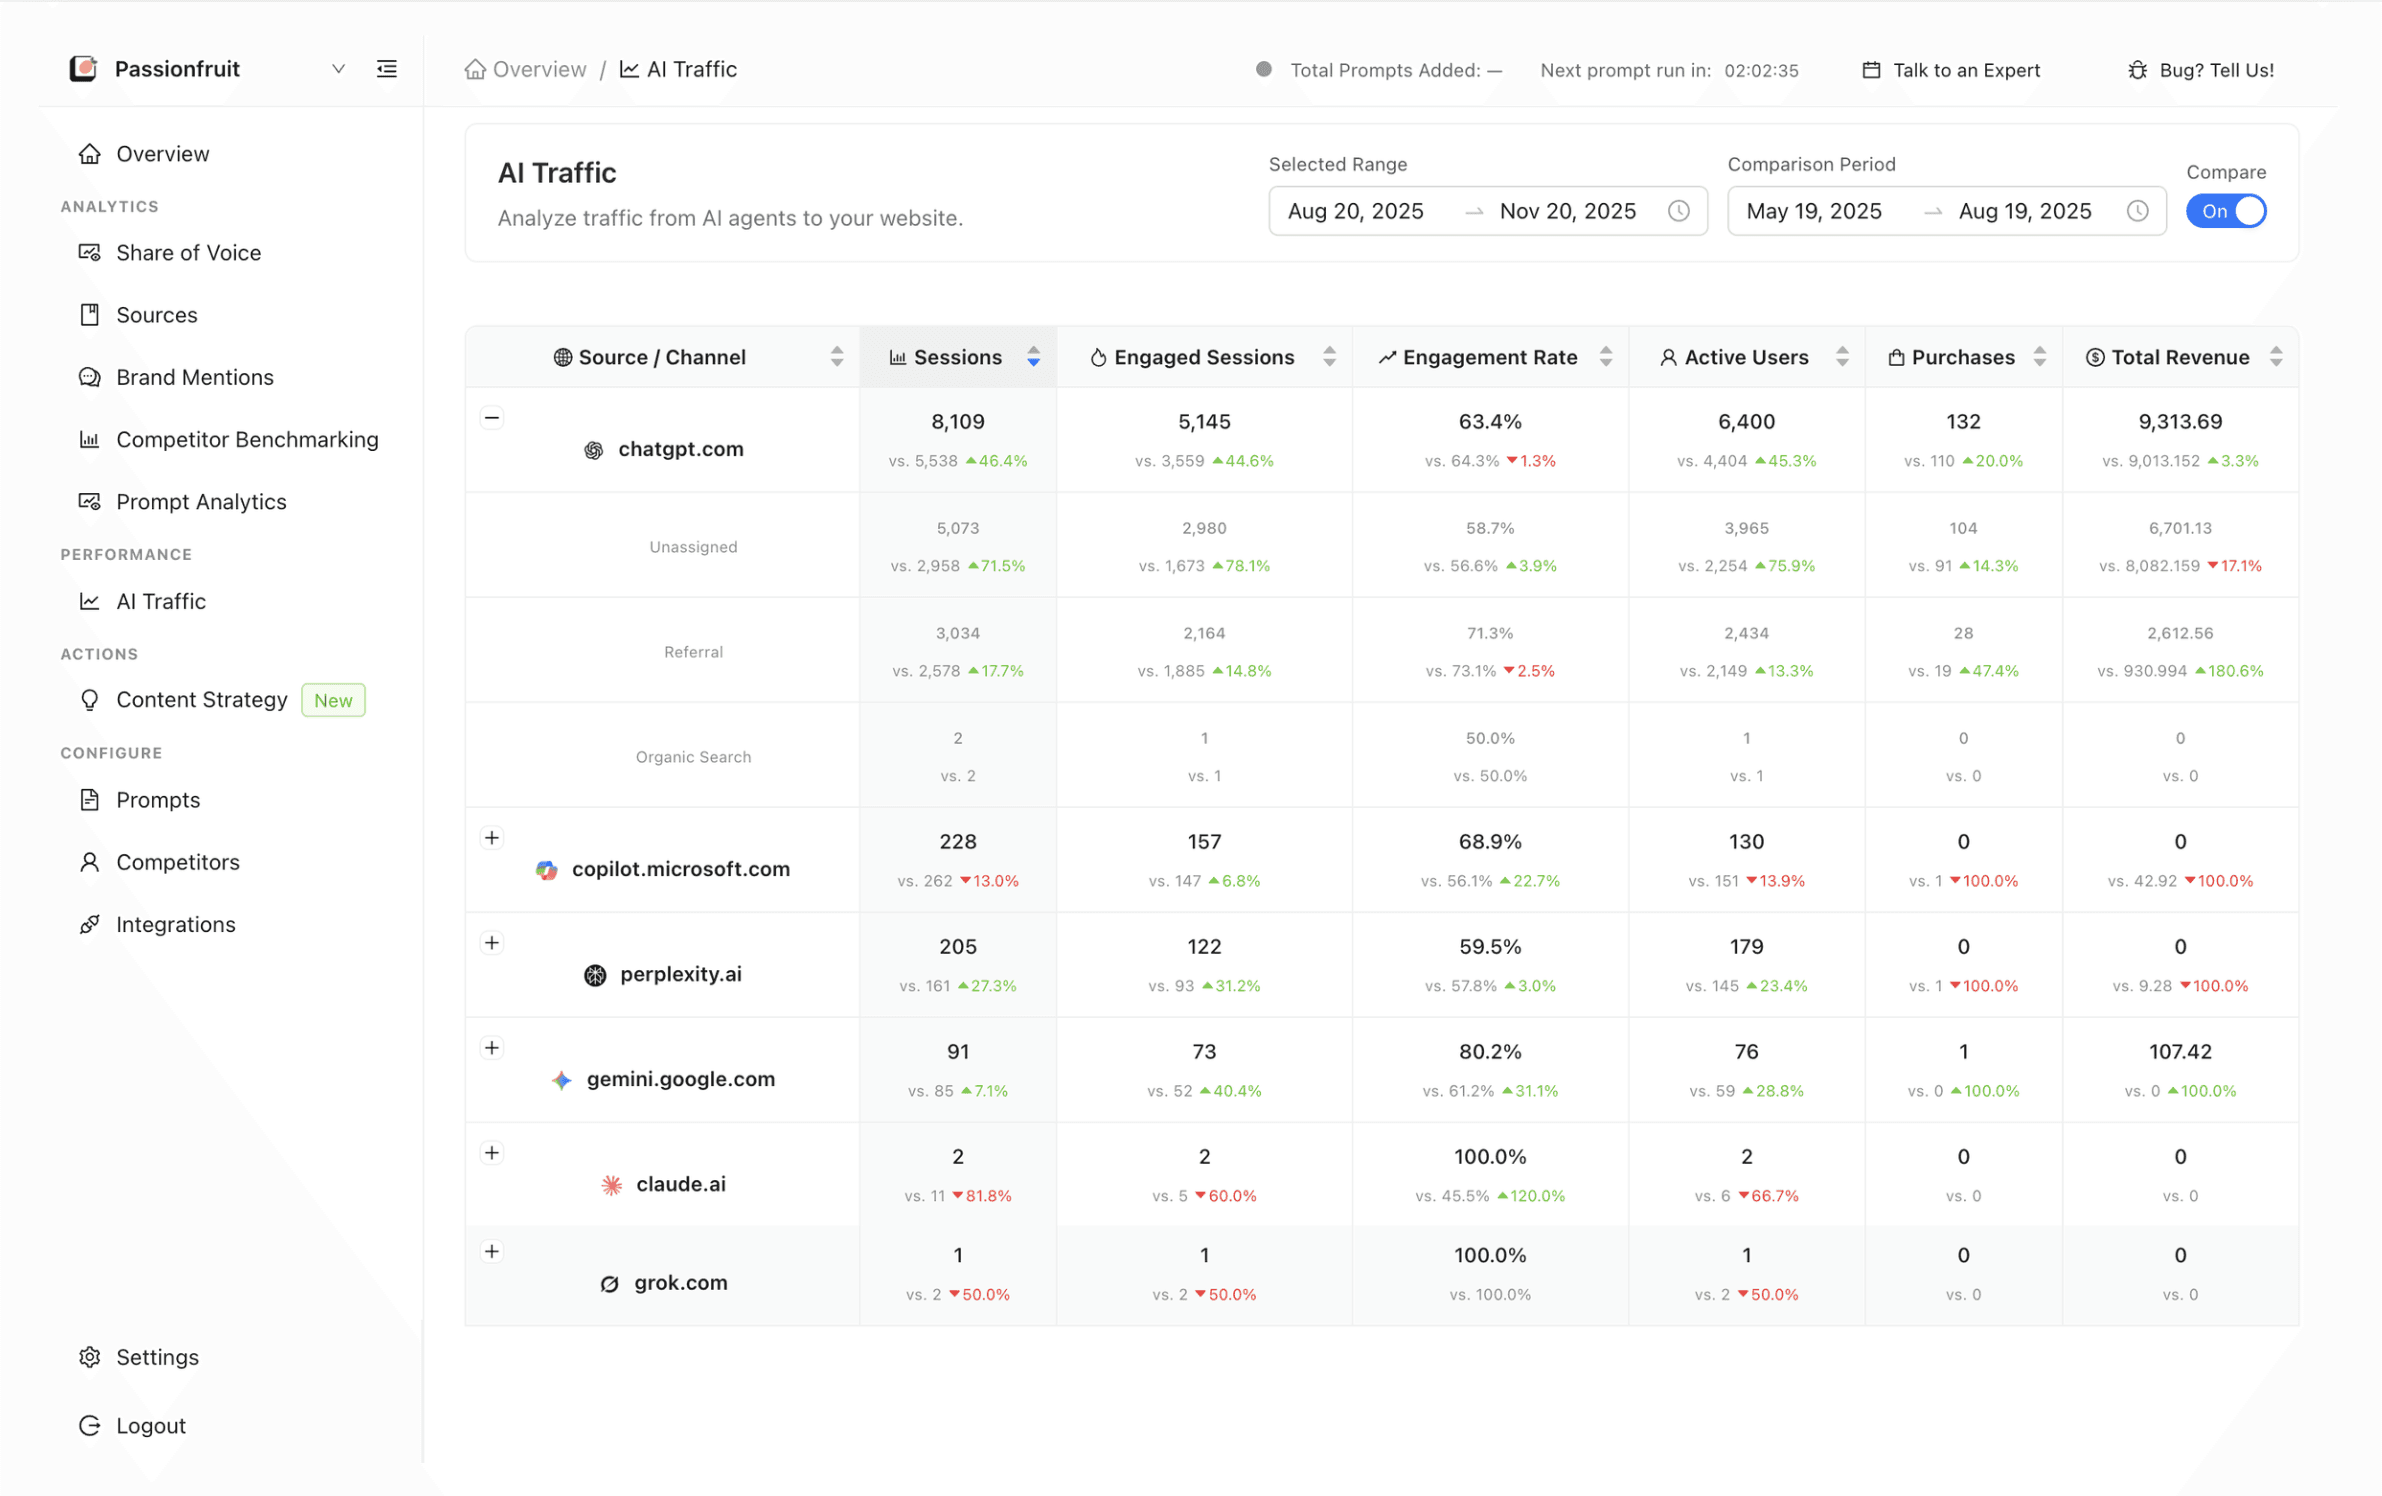Open Overview in the sidebar
This screenshot has width=2382, height=1496.
click(x=162, y=154)
